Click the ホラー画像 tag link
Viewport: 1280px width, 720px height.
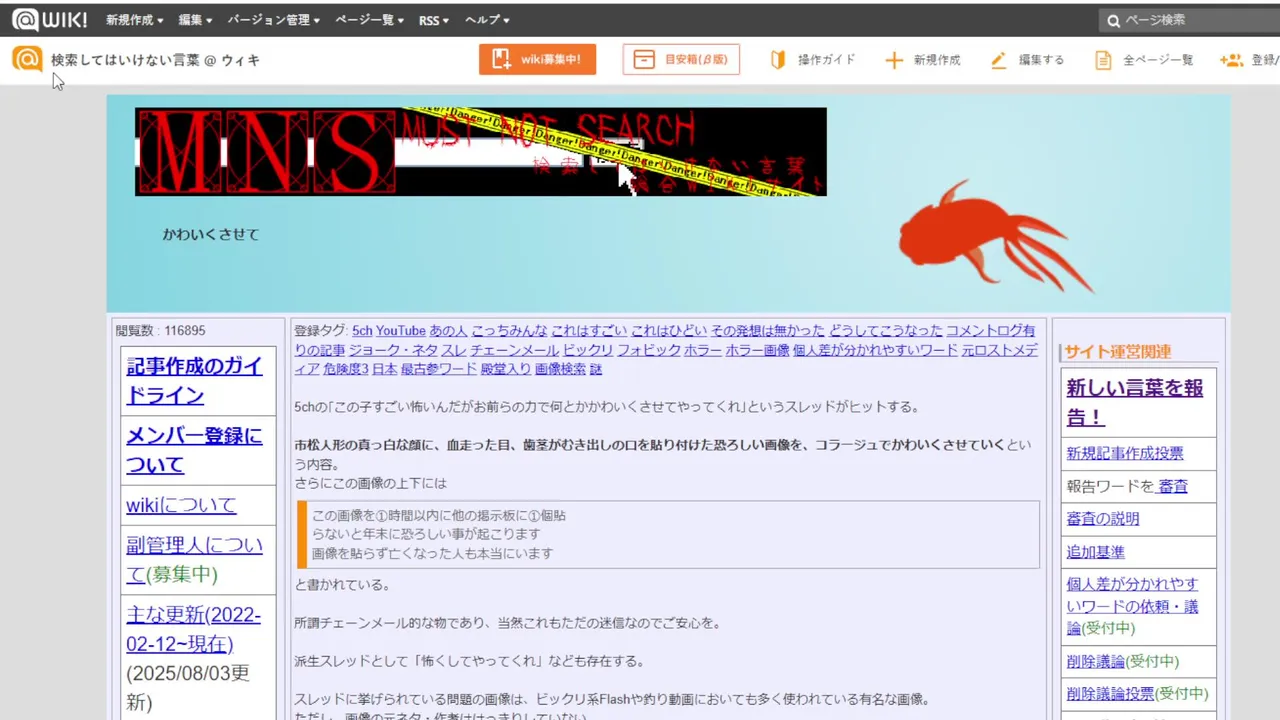[x=757, y=350]
